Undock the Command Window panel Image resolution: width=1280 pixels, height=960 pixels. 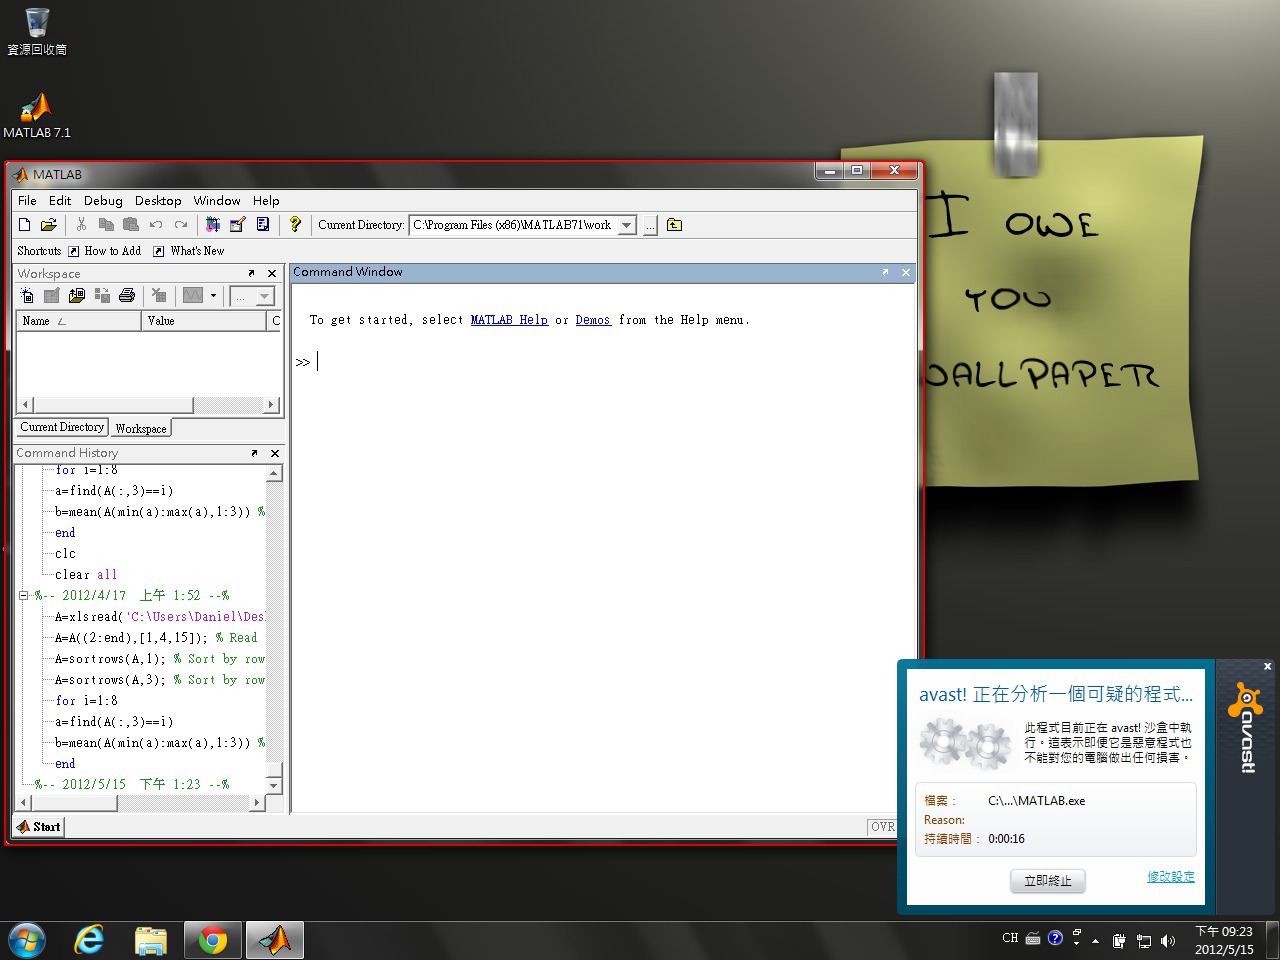(x=885, y=272)
